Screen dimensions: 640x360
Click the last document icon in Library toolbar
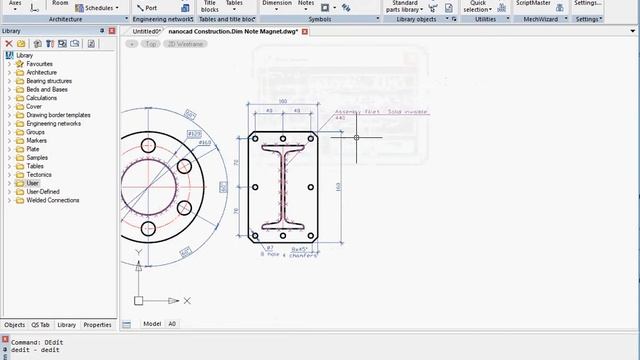91,44
